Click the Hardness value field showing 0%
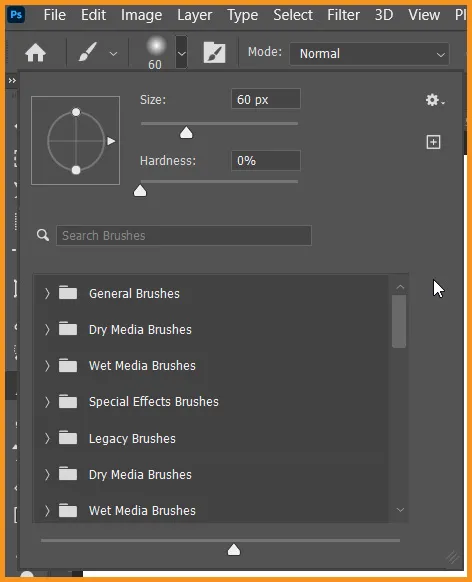 266,161
